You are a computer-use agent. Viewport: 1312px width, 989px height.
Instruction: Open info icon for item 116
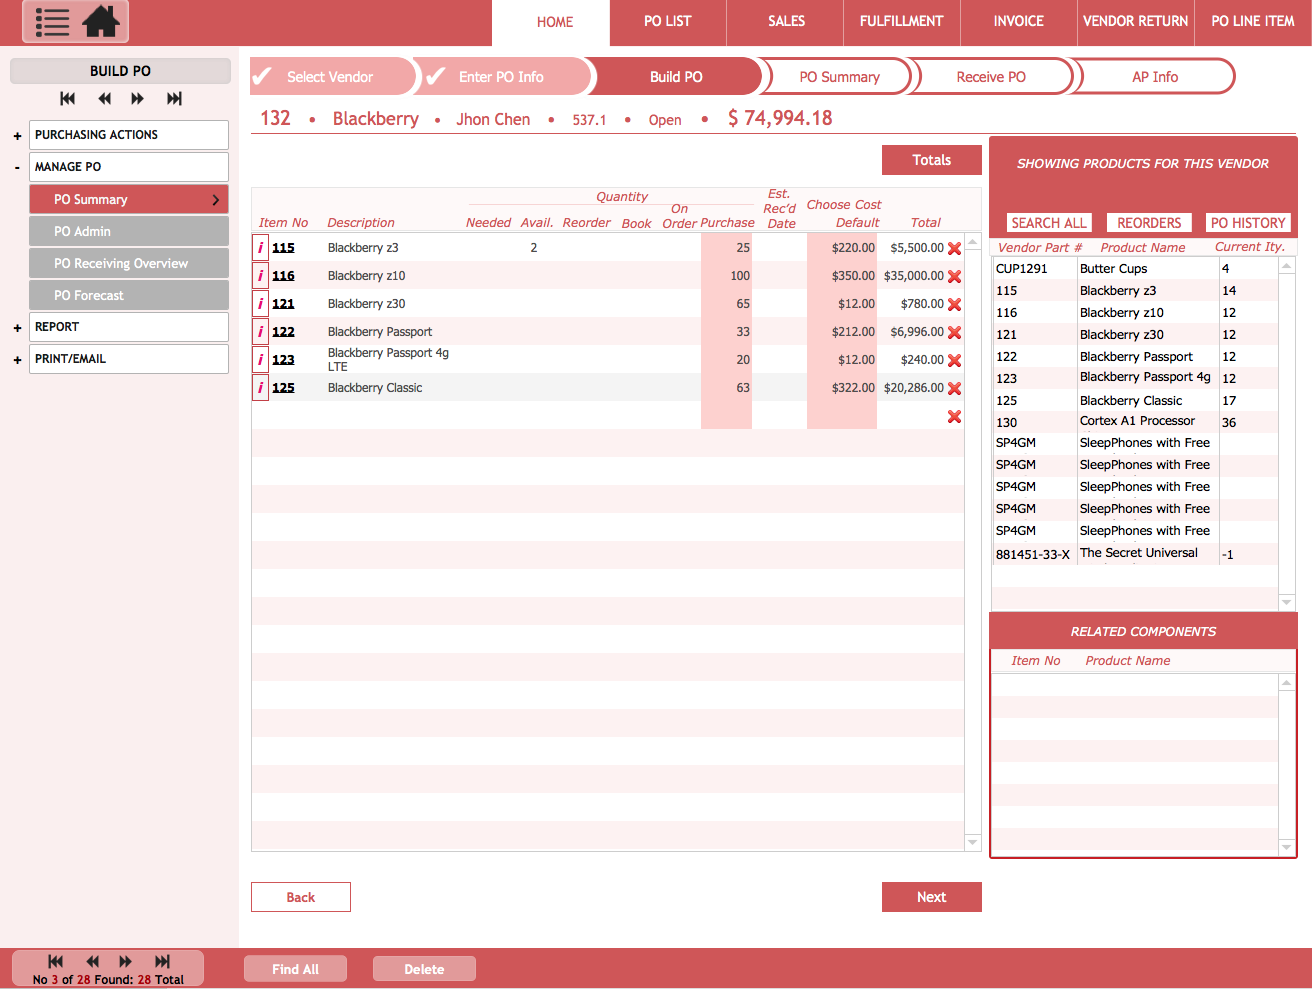pyautogui.click(x=260, y=276)
